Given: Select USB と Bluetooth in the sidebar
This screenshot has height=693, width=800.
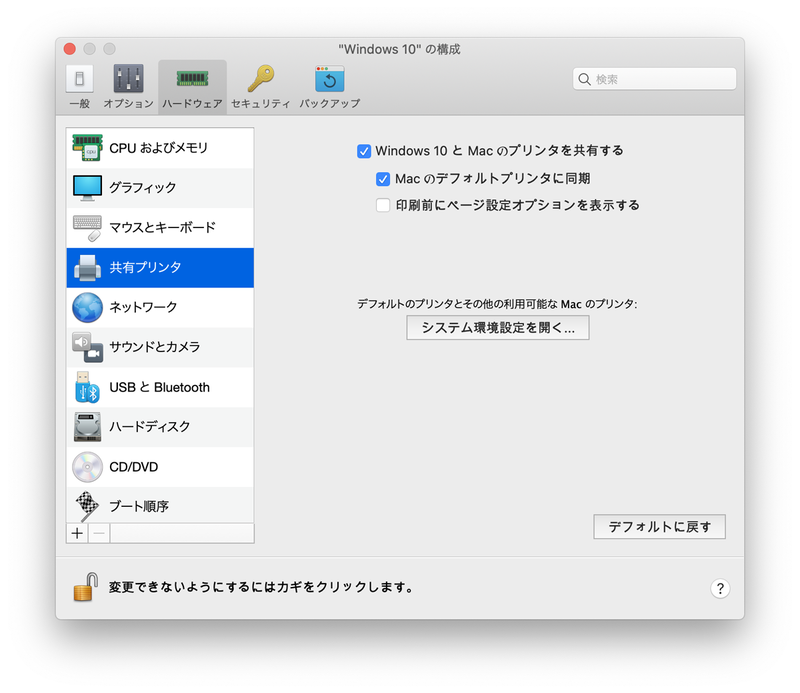Looking at the screenshot, I should pyautogui.click(x=160, y=387).
